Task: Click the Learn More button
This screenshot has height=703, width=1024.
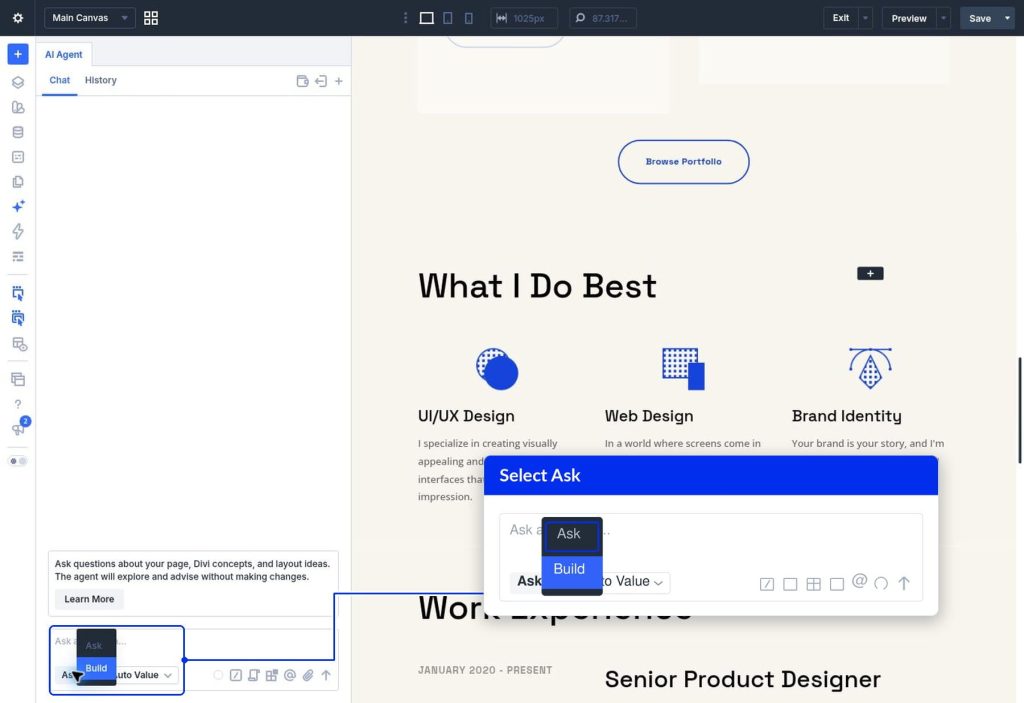Action: (89, 599)
